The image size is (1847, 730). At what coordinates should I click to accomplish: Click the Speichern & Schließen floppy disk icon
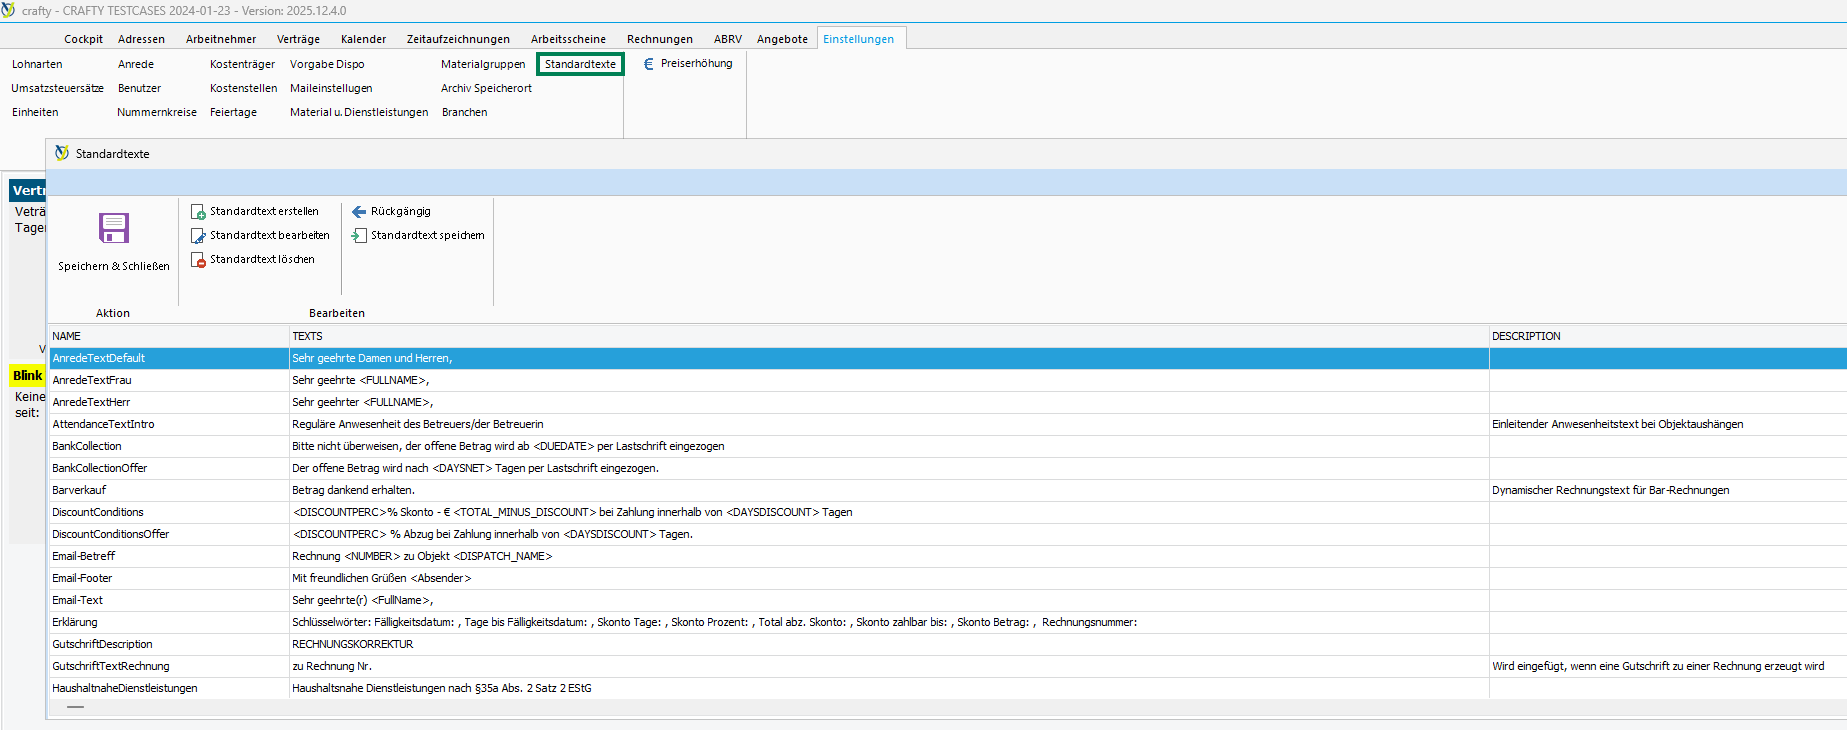pyautogui.click(x=114, y=229)
